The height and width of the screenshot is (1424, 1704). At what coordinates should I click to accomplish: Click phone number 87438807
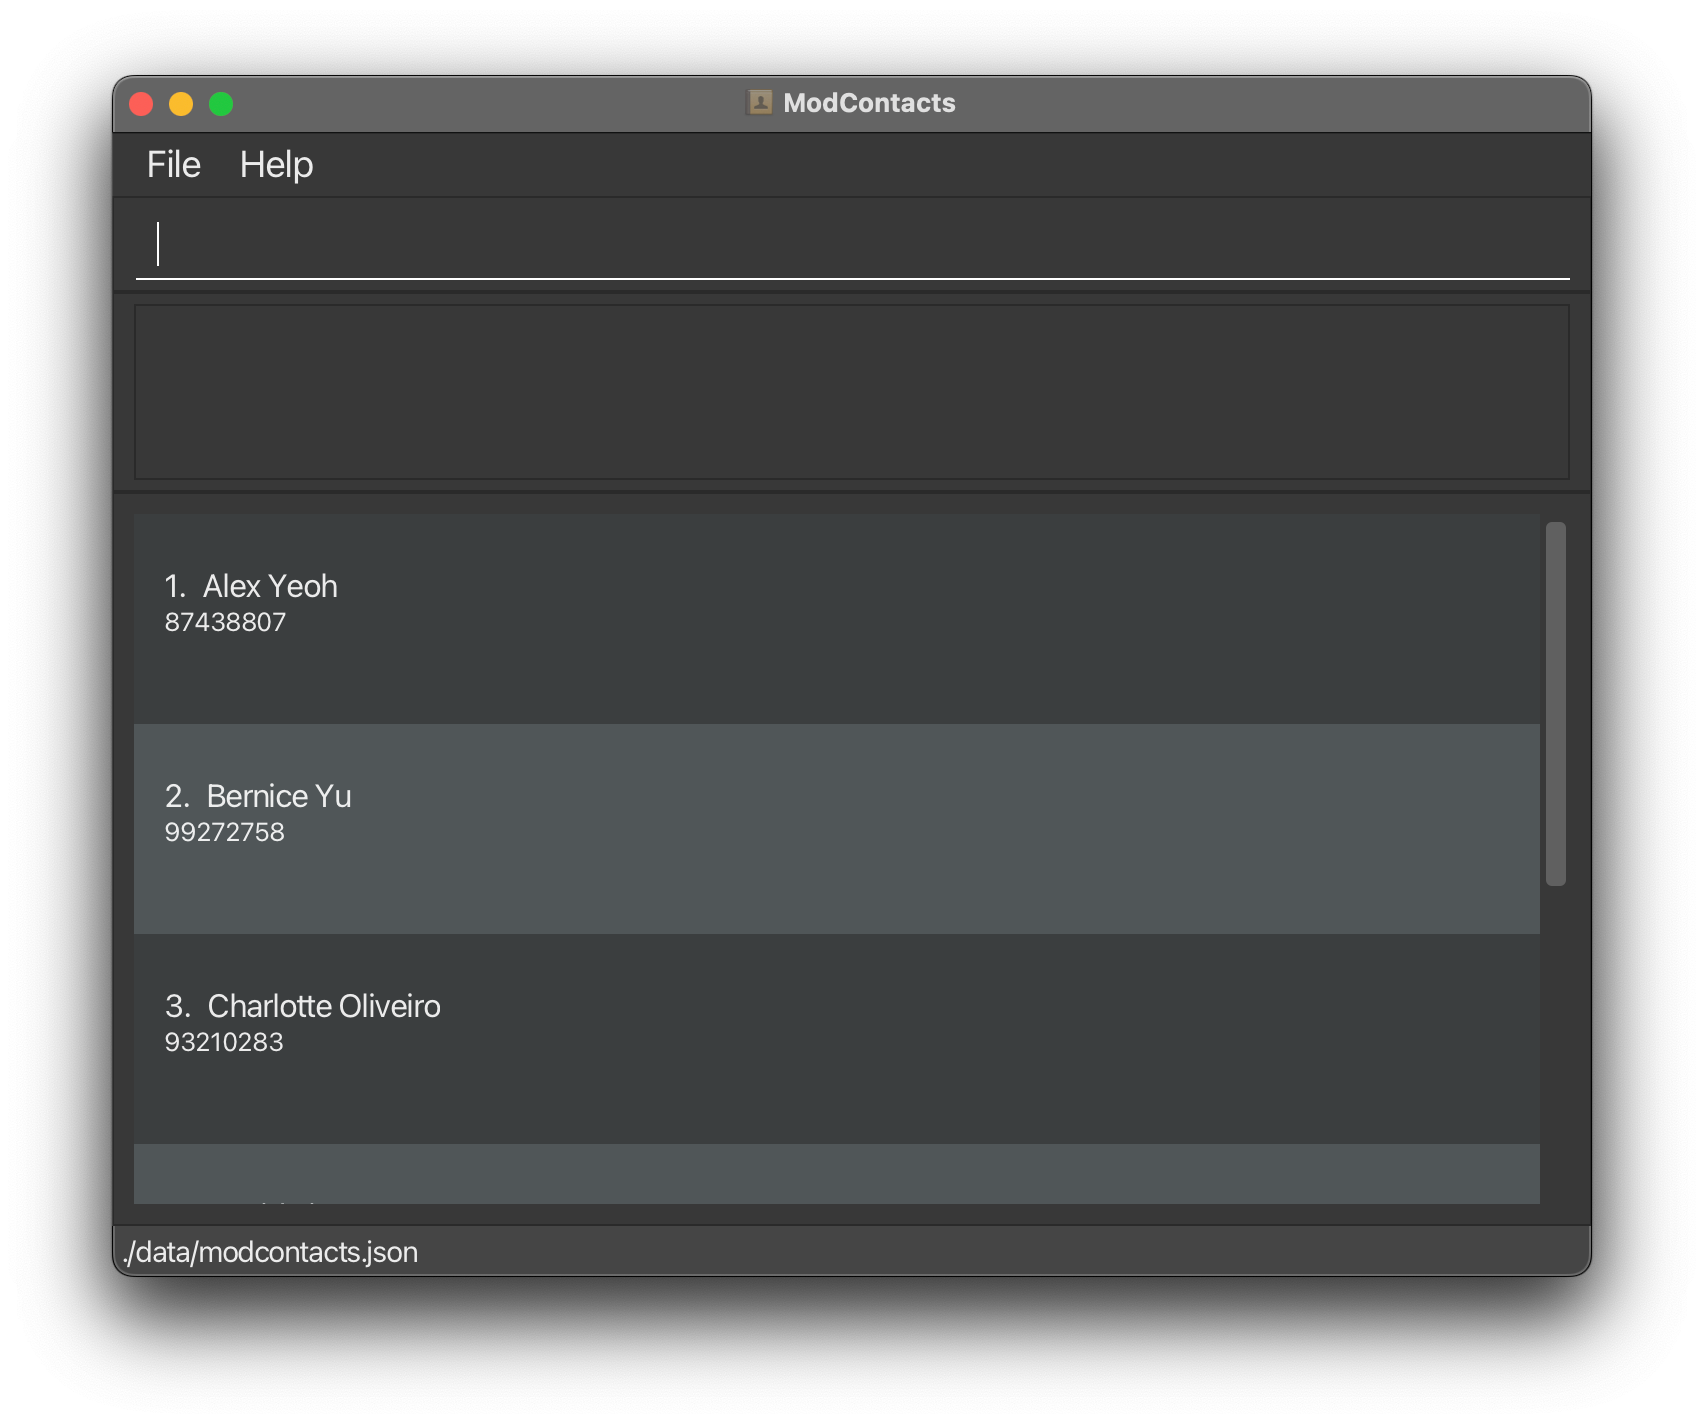[225, 623]
